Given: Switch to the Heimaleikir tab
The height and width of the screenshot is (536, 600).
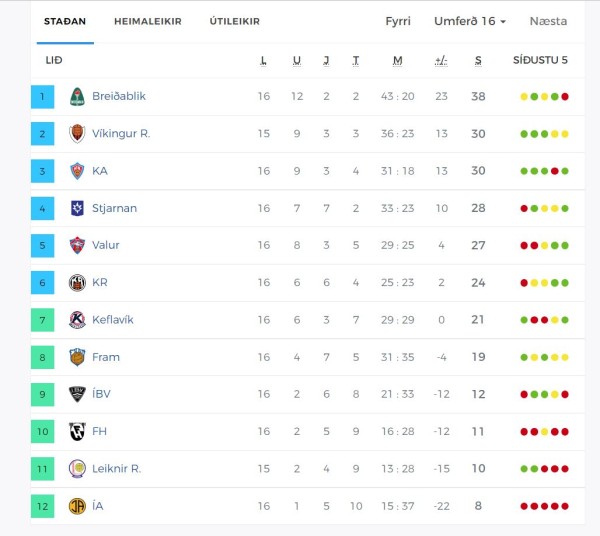Looking at the screenshot, I should click(x=148, y=21).
